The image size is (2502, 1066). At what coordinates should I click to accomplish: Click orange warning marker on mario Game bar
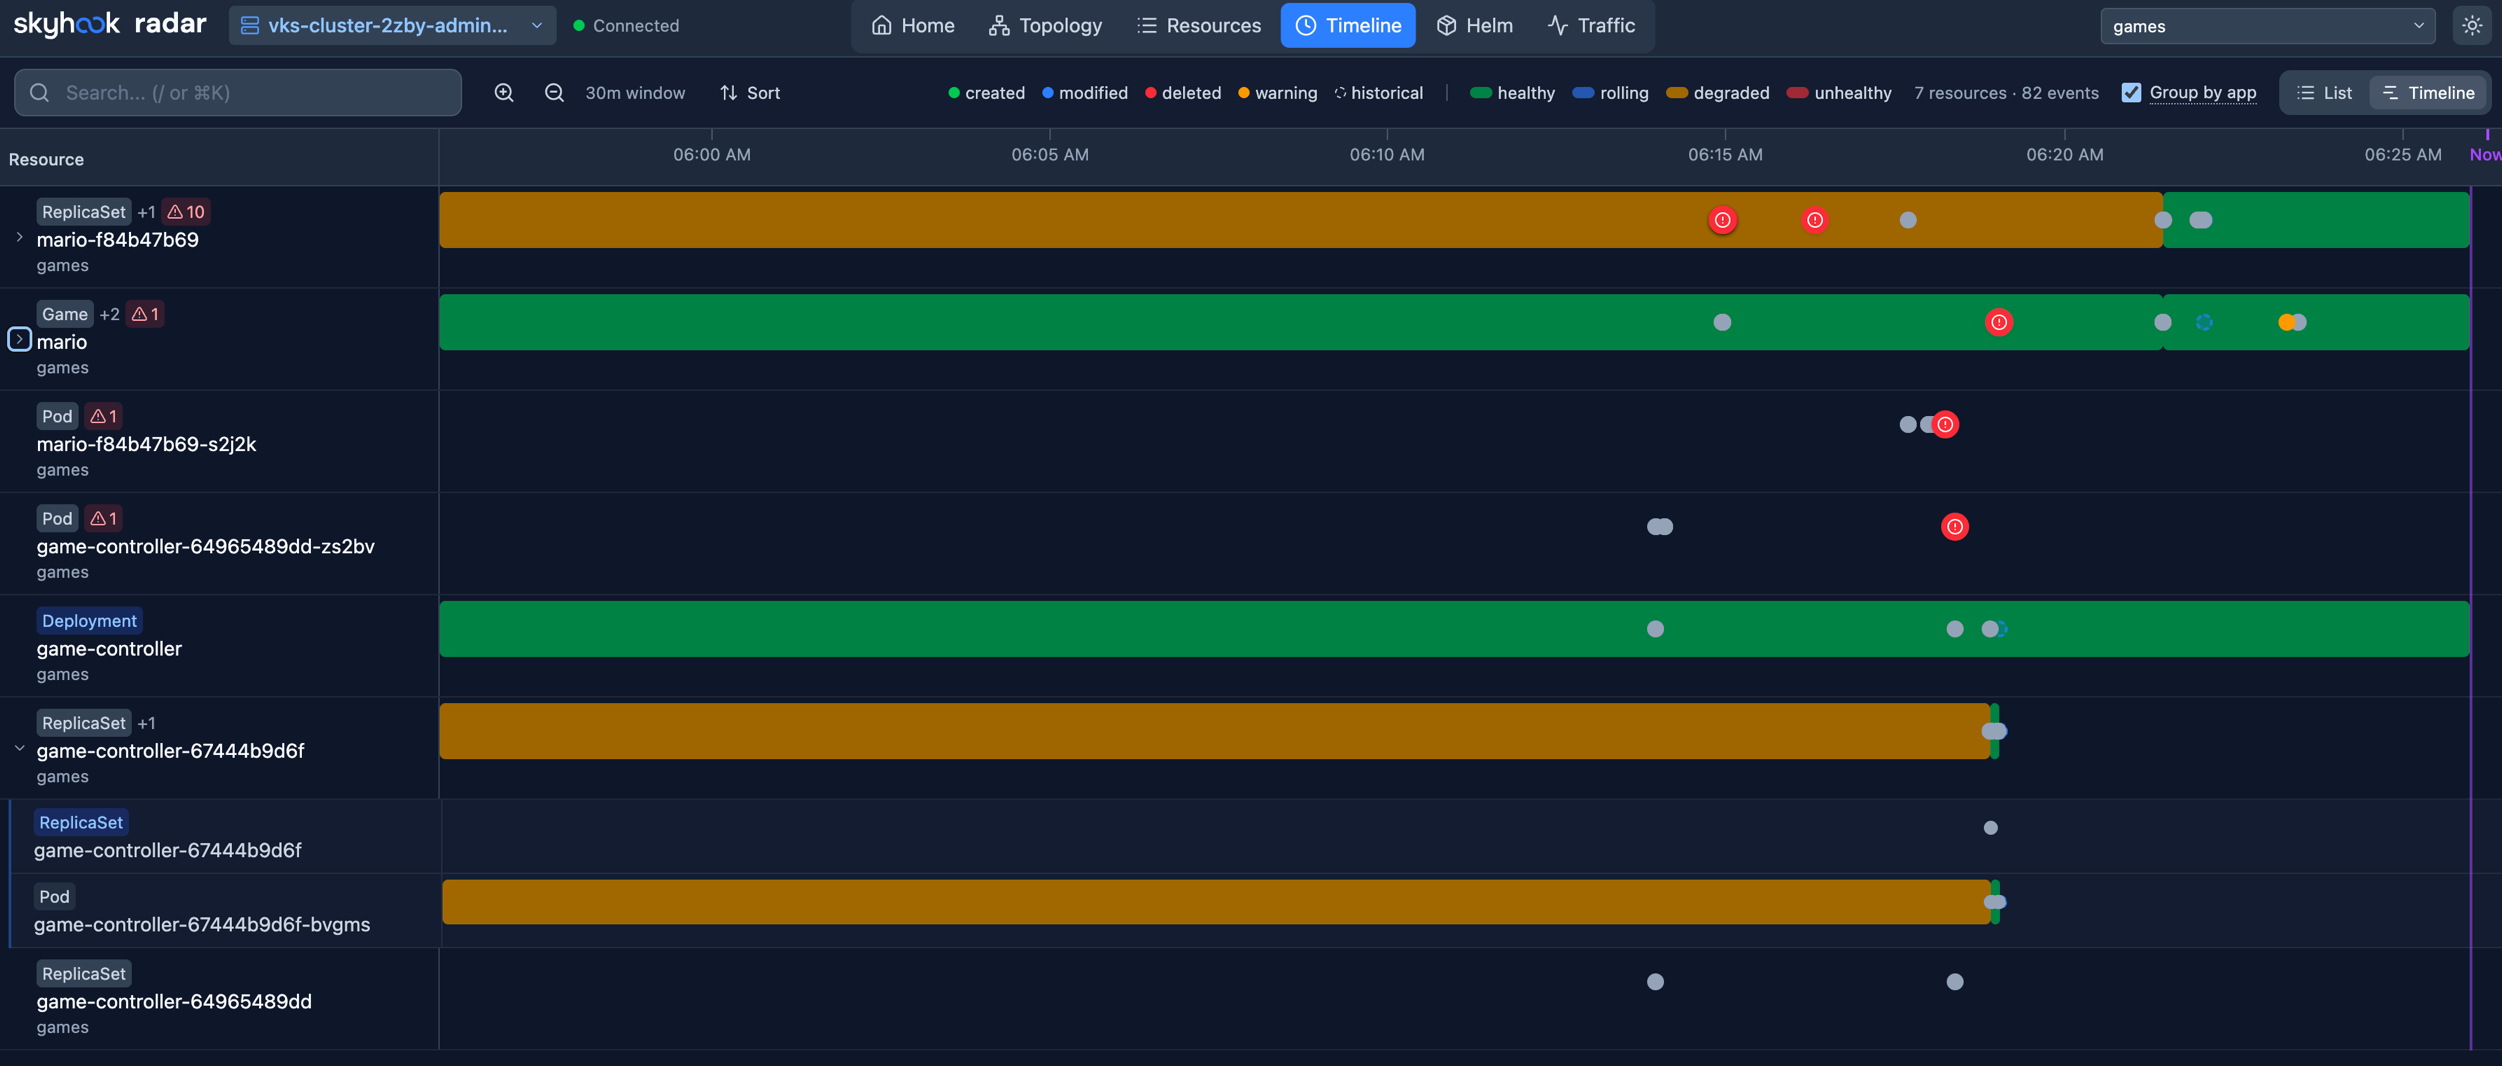coord(2285,322)
